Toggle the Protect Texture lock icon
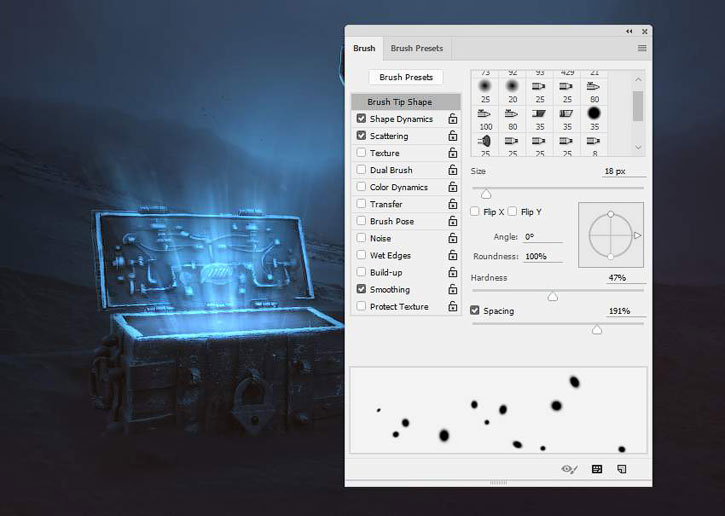 click(453, 307)
